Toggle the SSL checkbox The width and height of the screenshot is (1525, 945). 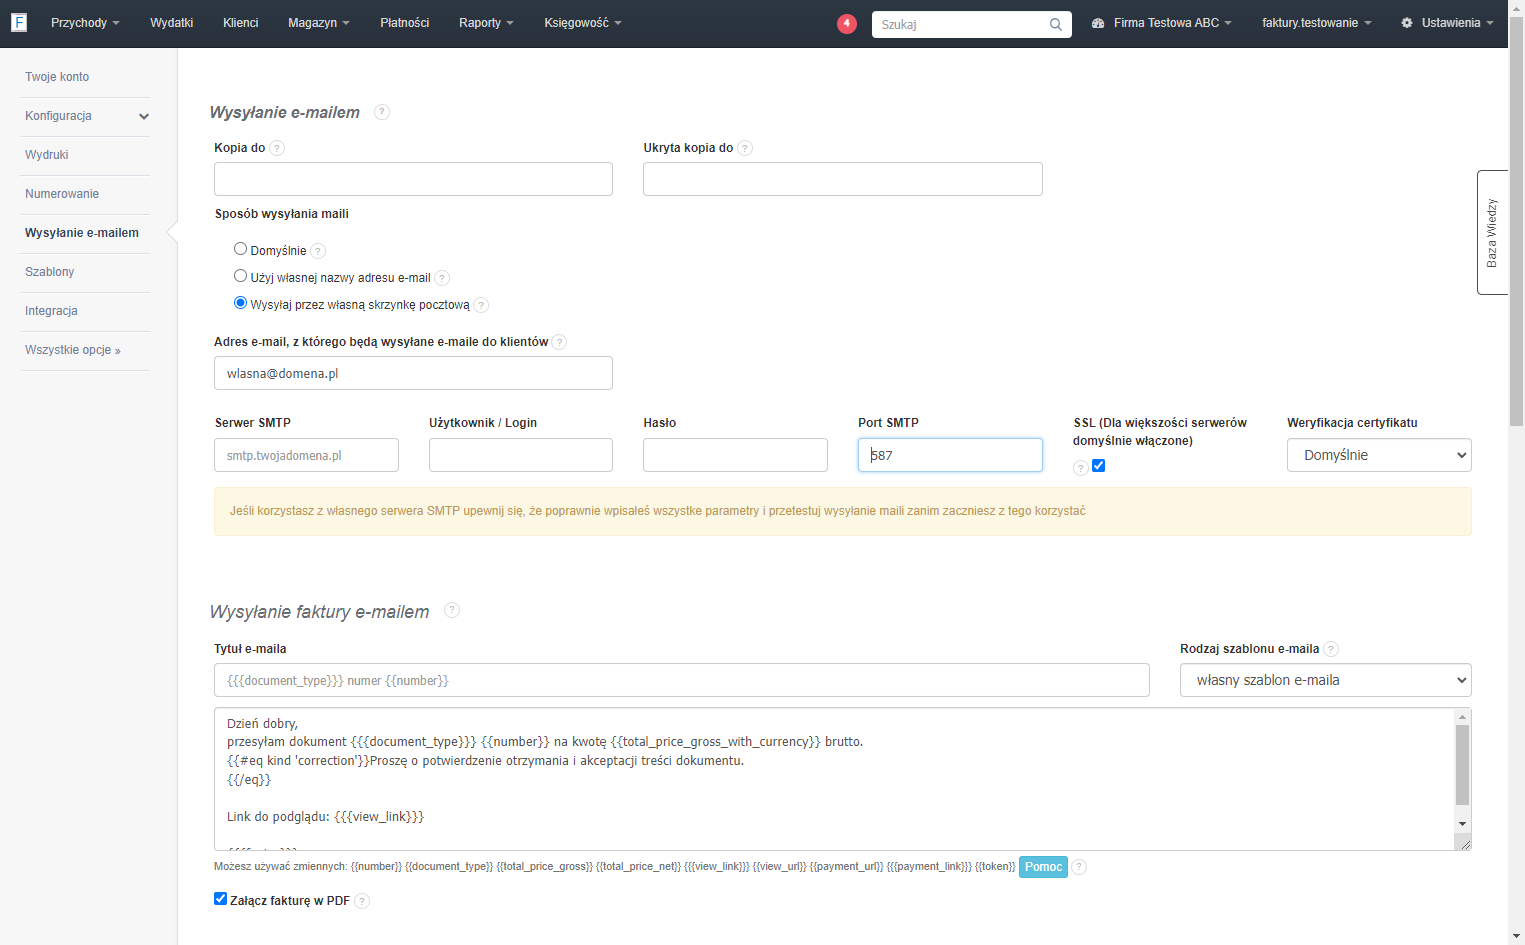click(1098, 465)
